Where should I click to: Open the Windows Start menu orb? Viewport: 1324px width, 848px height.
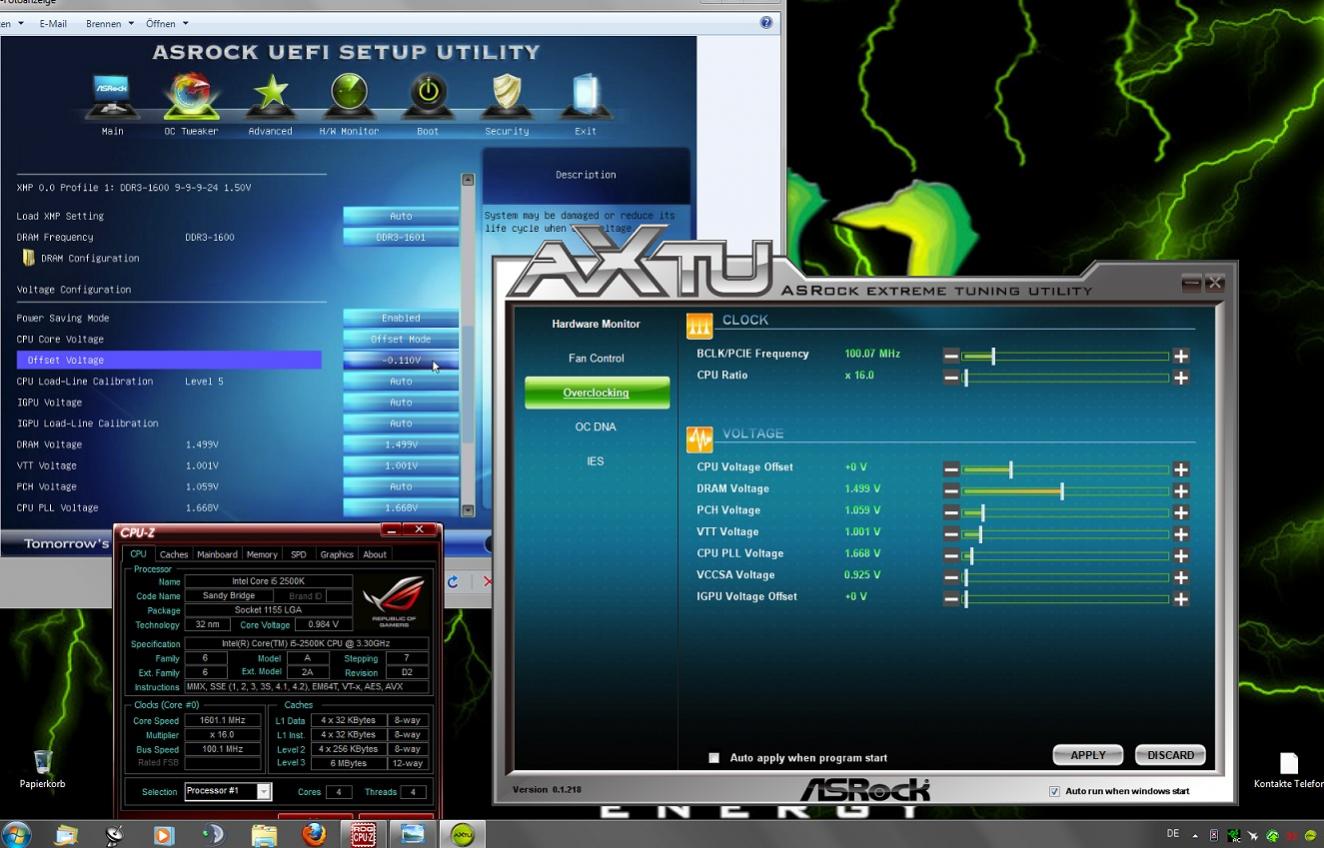(x=16, y=834)
